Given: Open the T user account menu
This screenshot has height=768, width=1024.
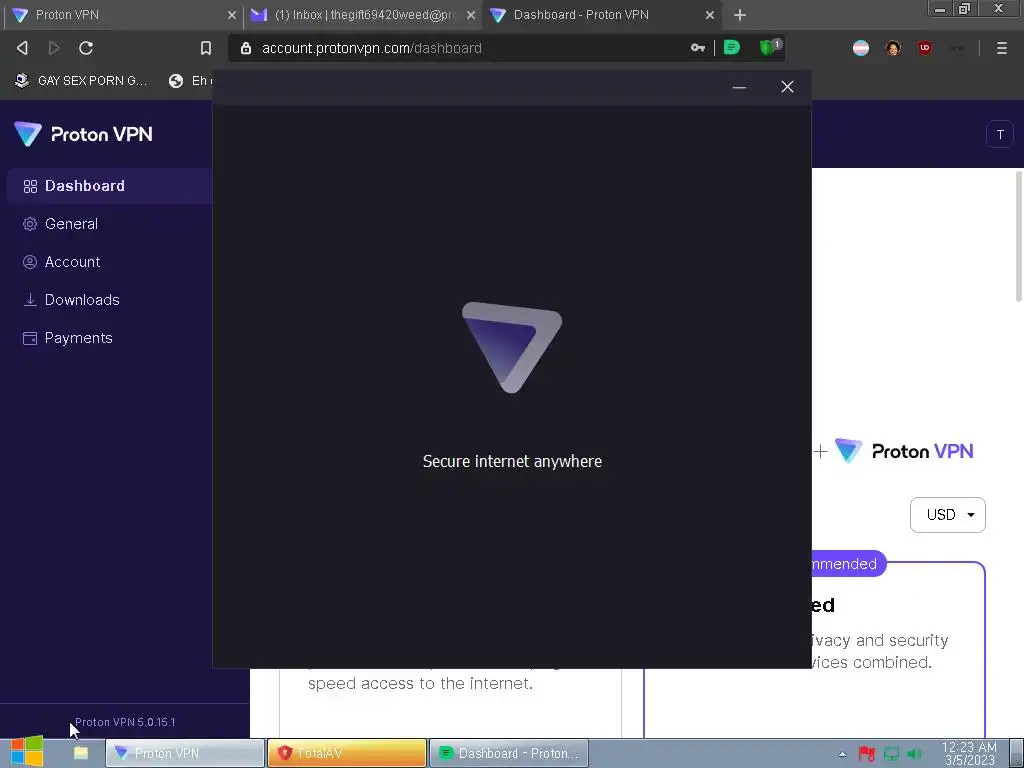Looking at the screenshot, I should click(1000, 135).
